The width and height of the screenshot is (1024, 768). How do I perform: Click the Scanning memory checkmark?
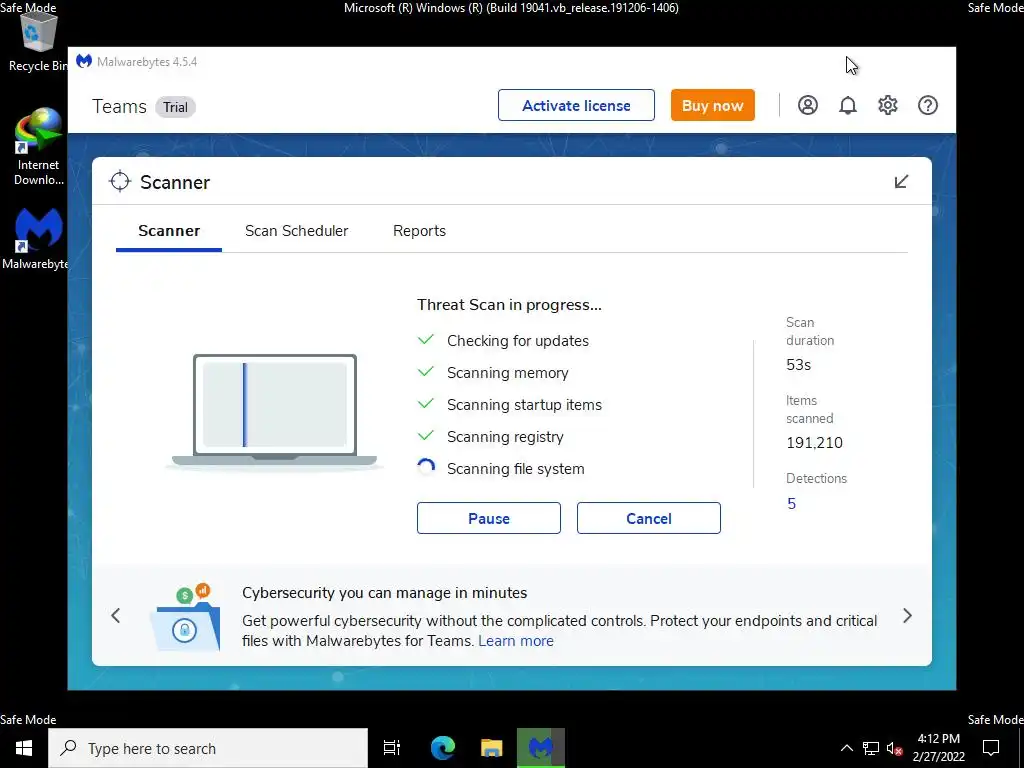tap(426, 372)
